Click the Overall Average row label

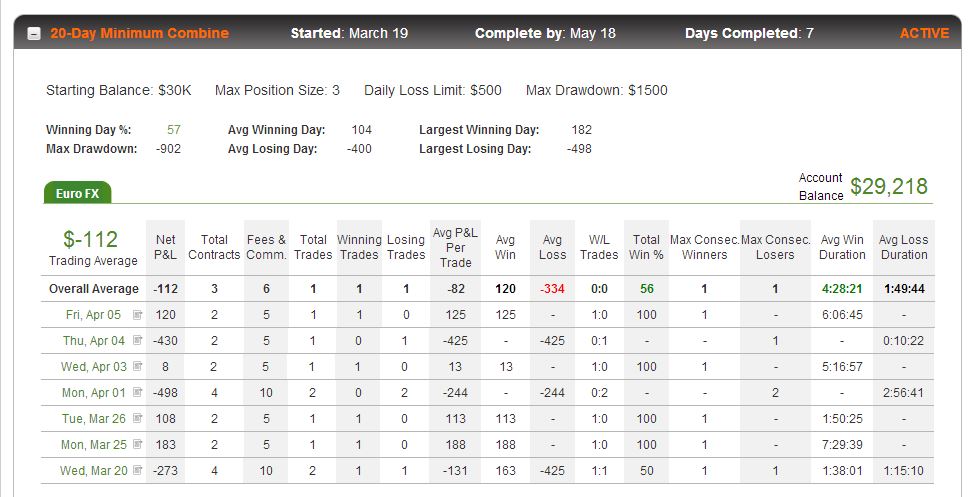94,289
